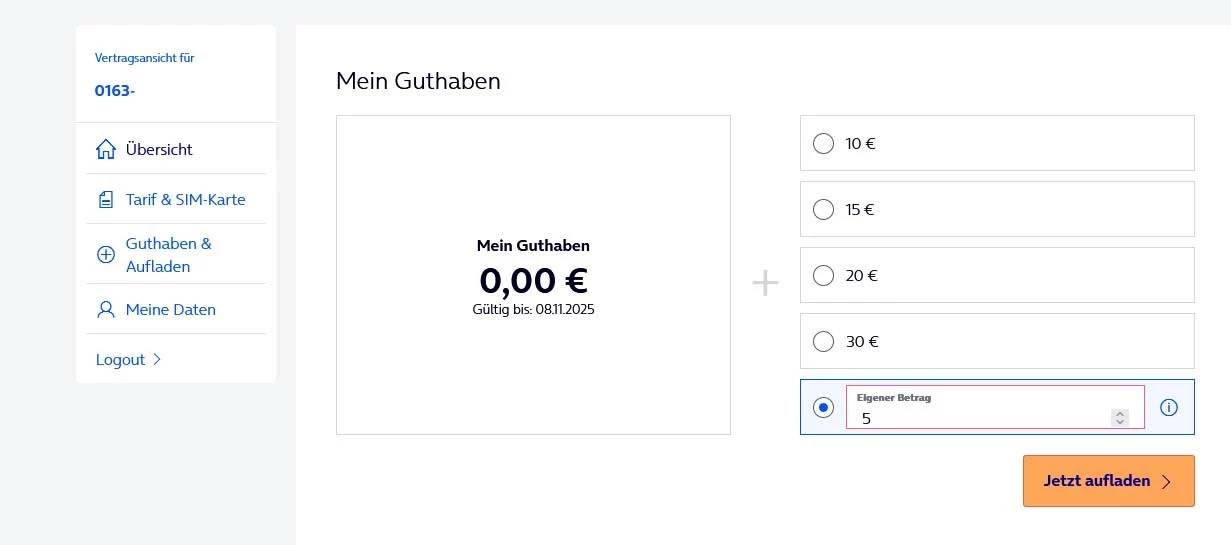This screenshot has height=545, width=1231.
Task: Go to Tarif & SIM-Karte
Action: [185, 200]
